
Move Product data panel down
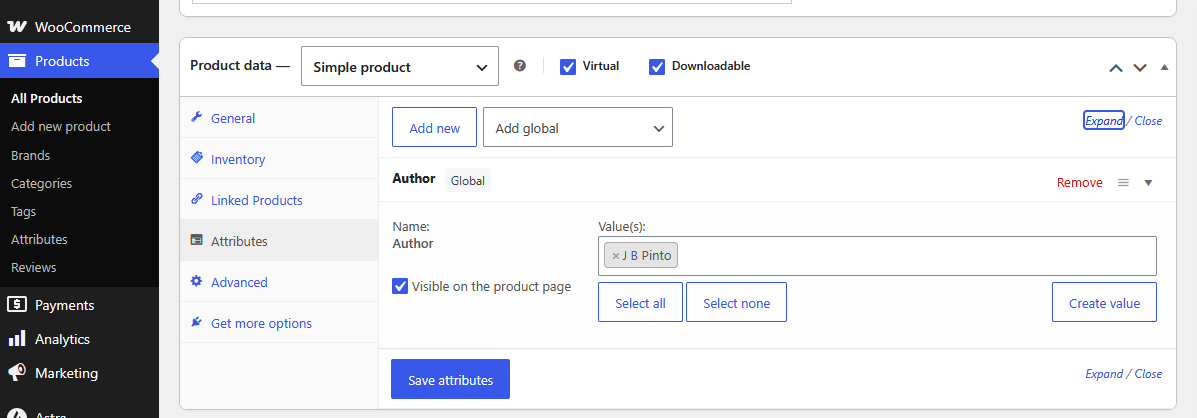[1140, 67]
